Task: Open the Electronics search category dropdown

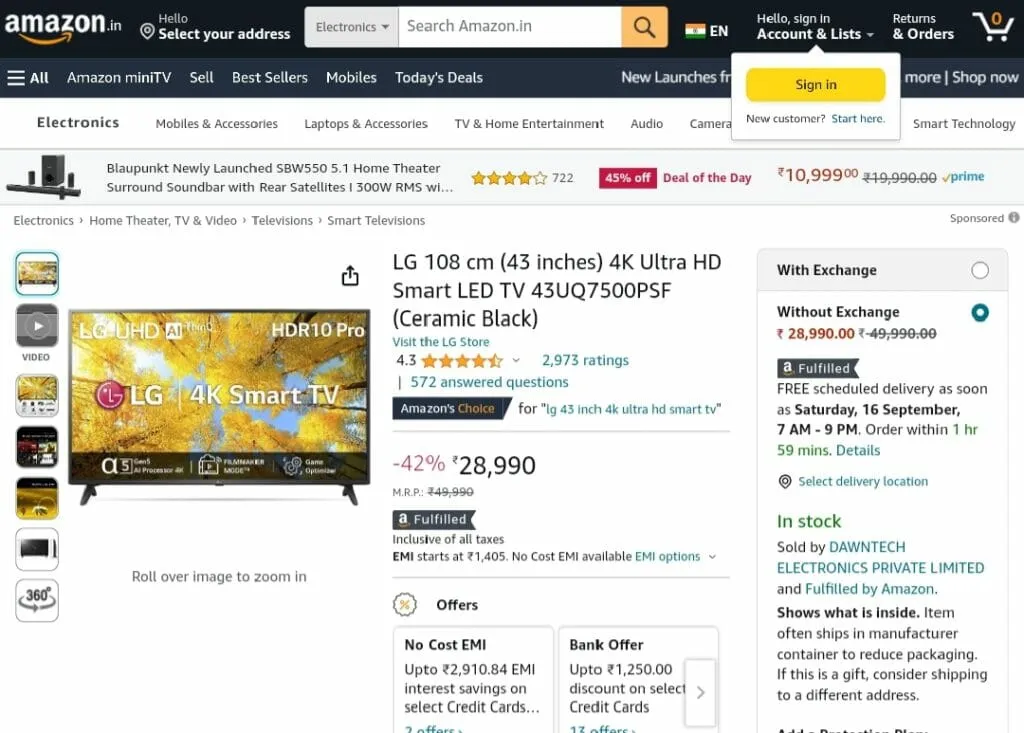Action: [351, 27]
